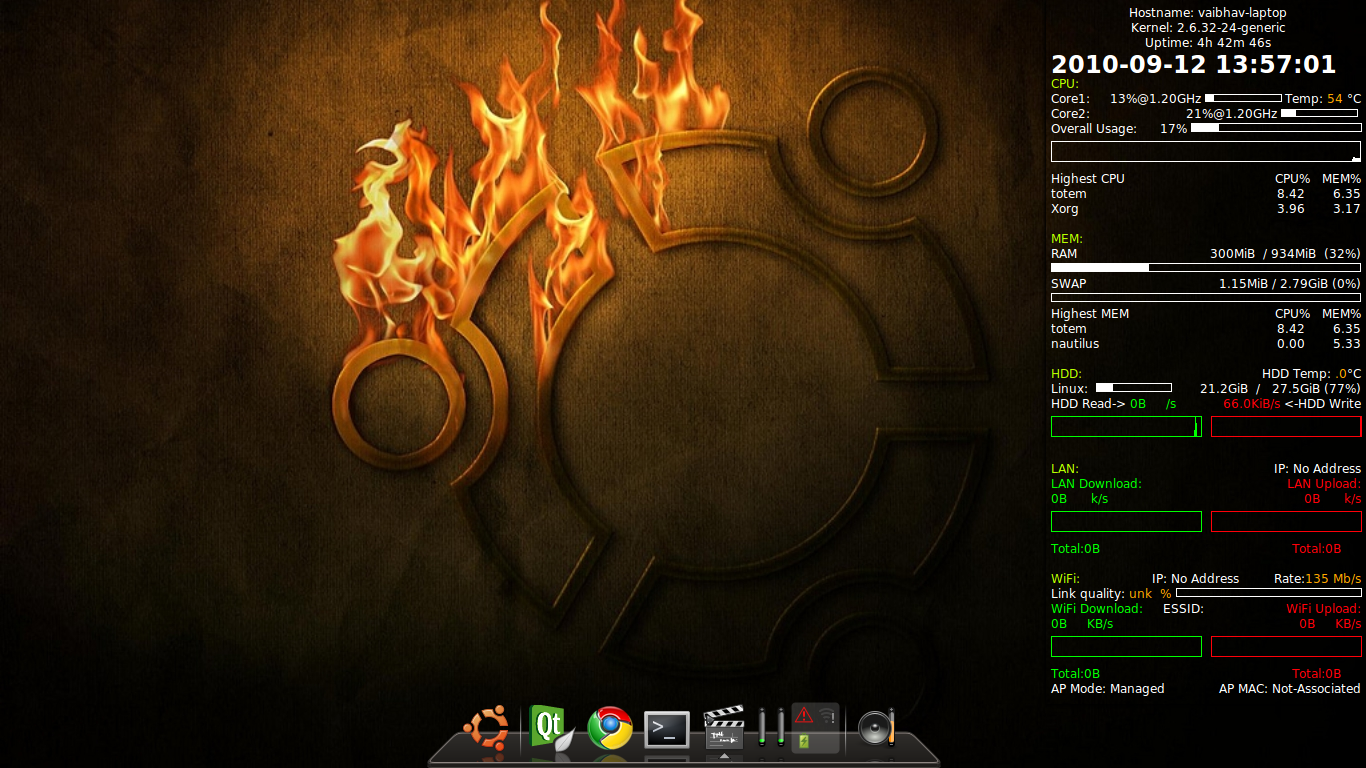Click the LAN Upload: label
Screen dimensions: 1366x768
[1324, 484]
